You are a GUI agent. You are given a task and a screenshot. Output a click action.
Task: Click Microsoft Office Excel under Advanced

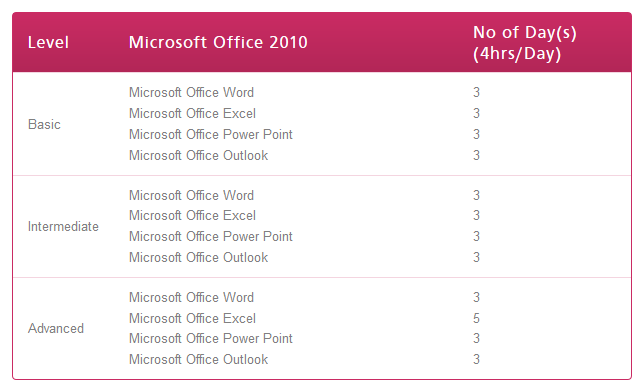pos(192,318)
